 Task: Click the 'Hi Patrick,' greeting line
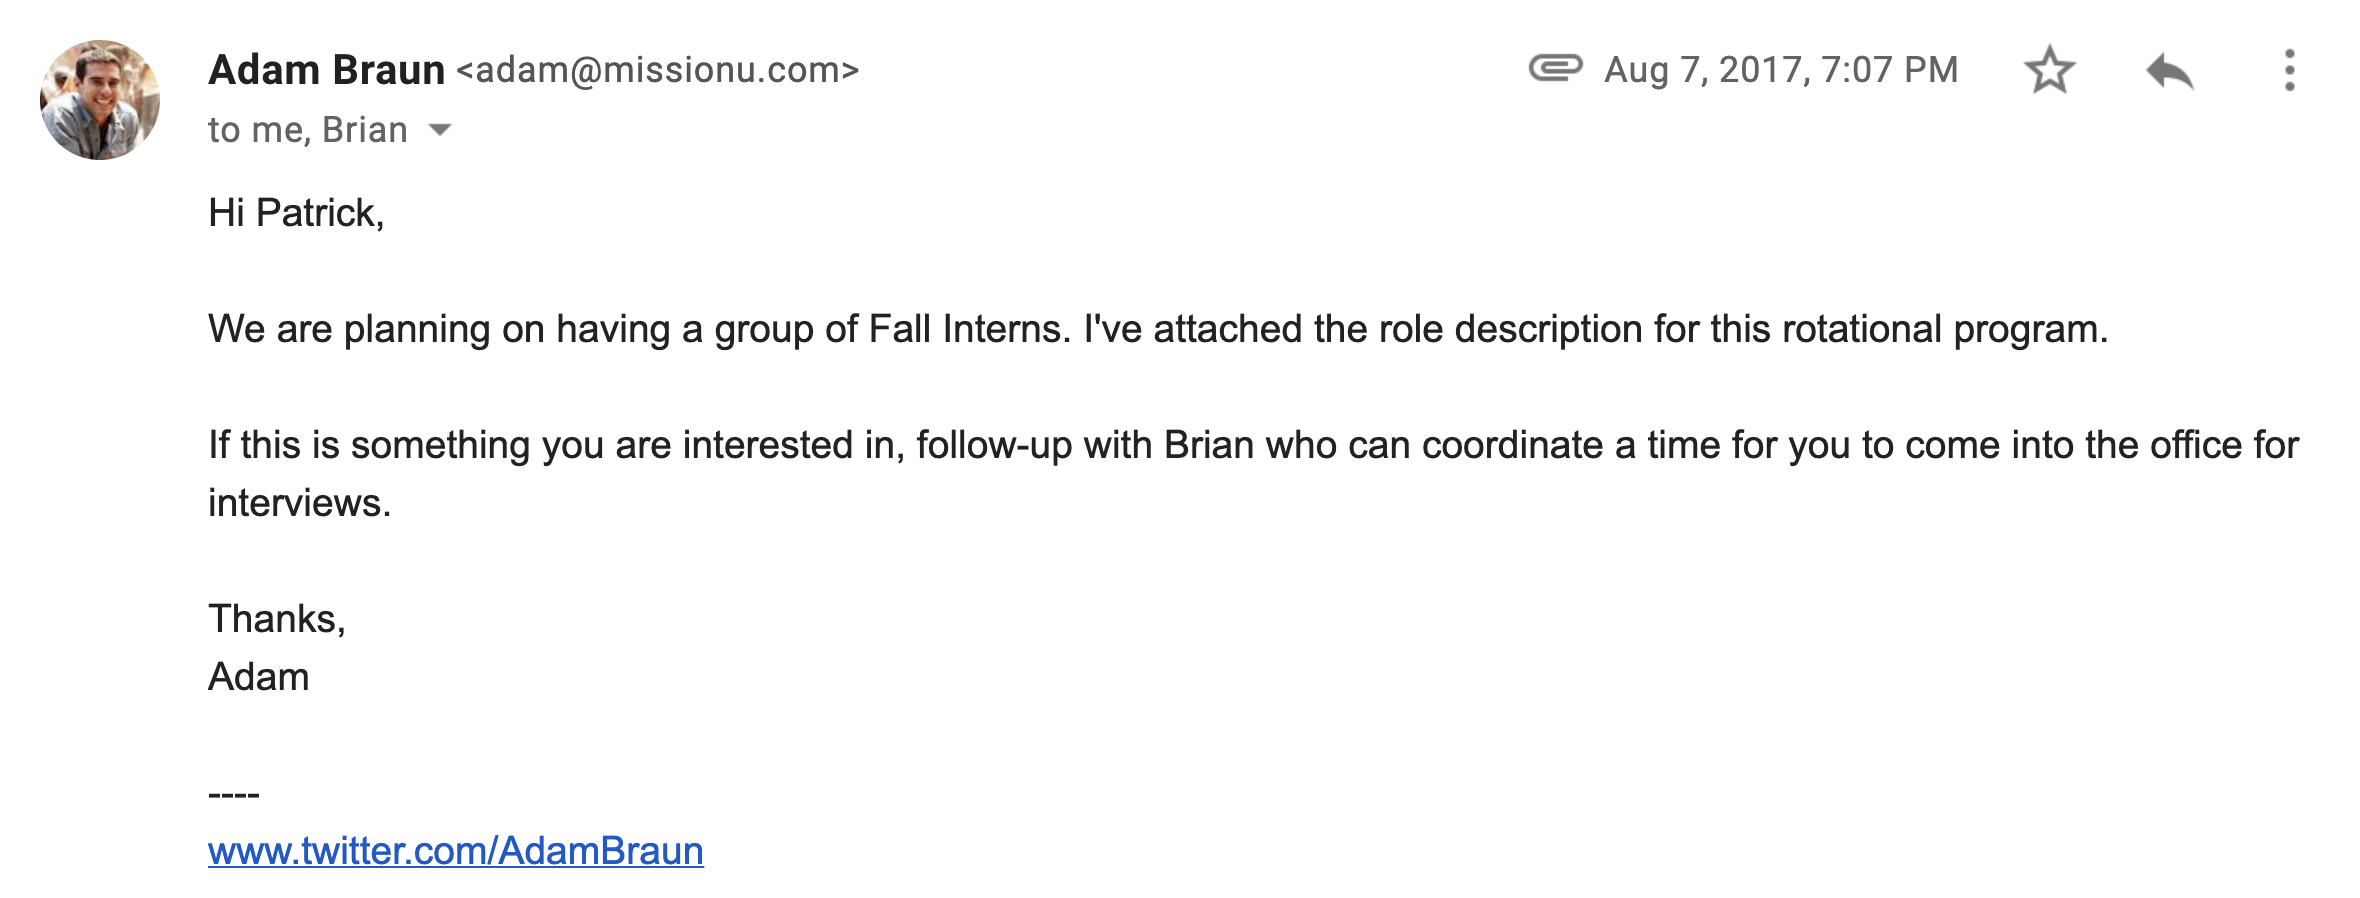tap(296, 213)
